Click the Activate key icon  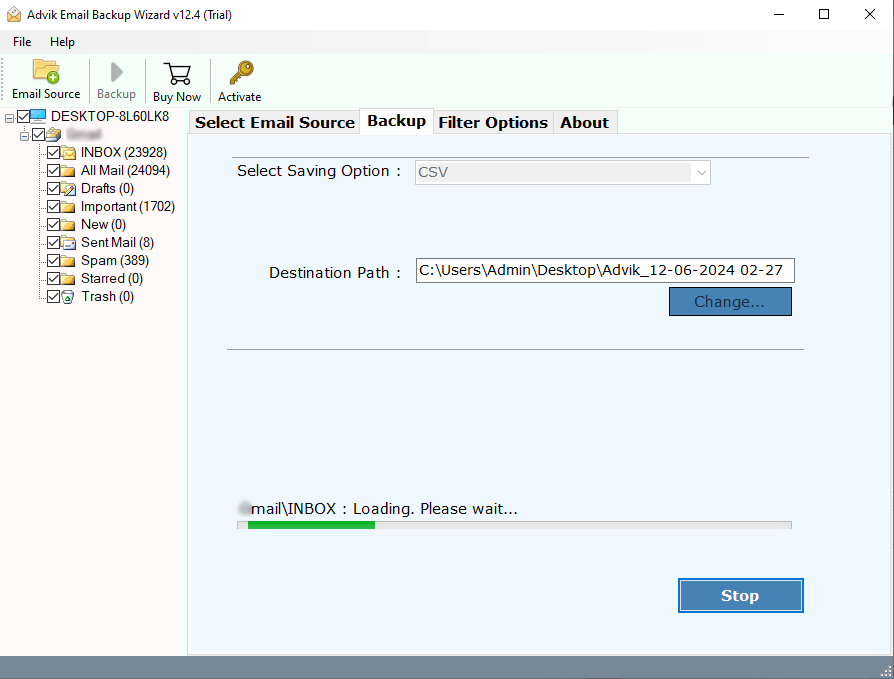(241, 73)
